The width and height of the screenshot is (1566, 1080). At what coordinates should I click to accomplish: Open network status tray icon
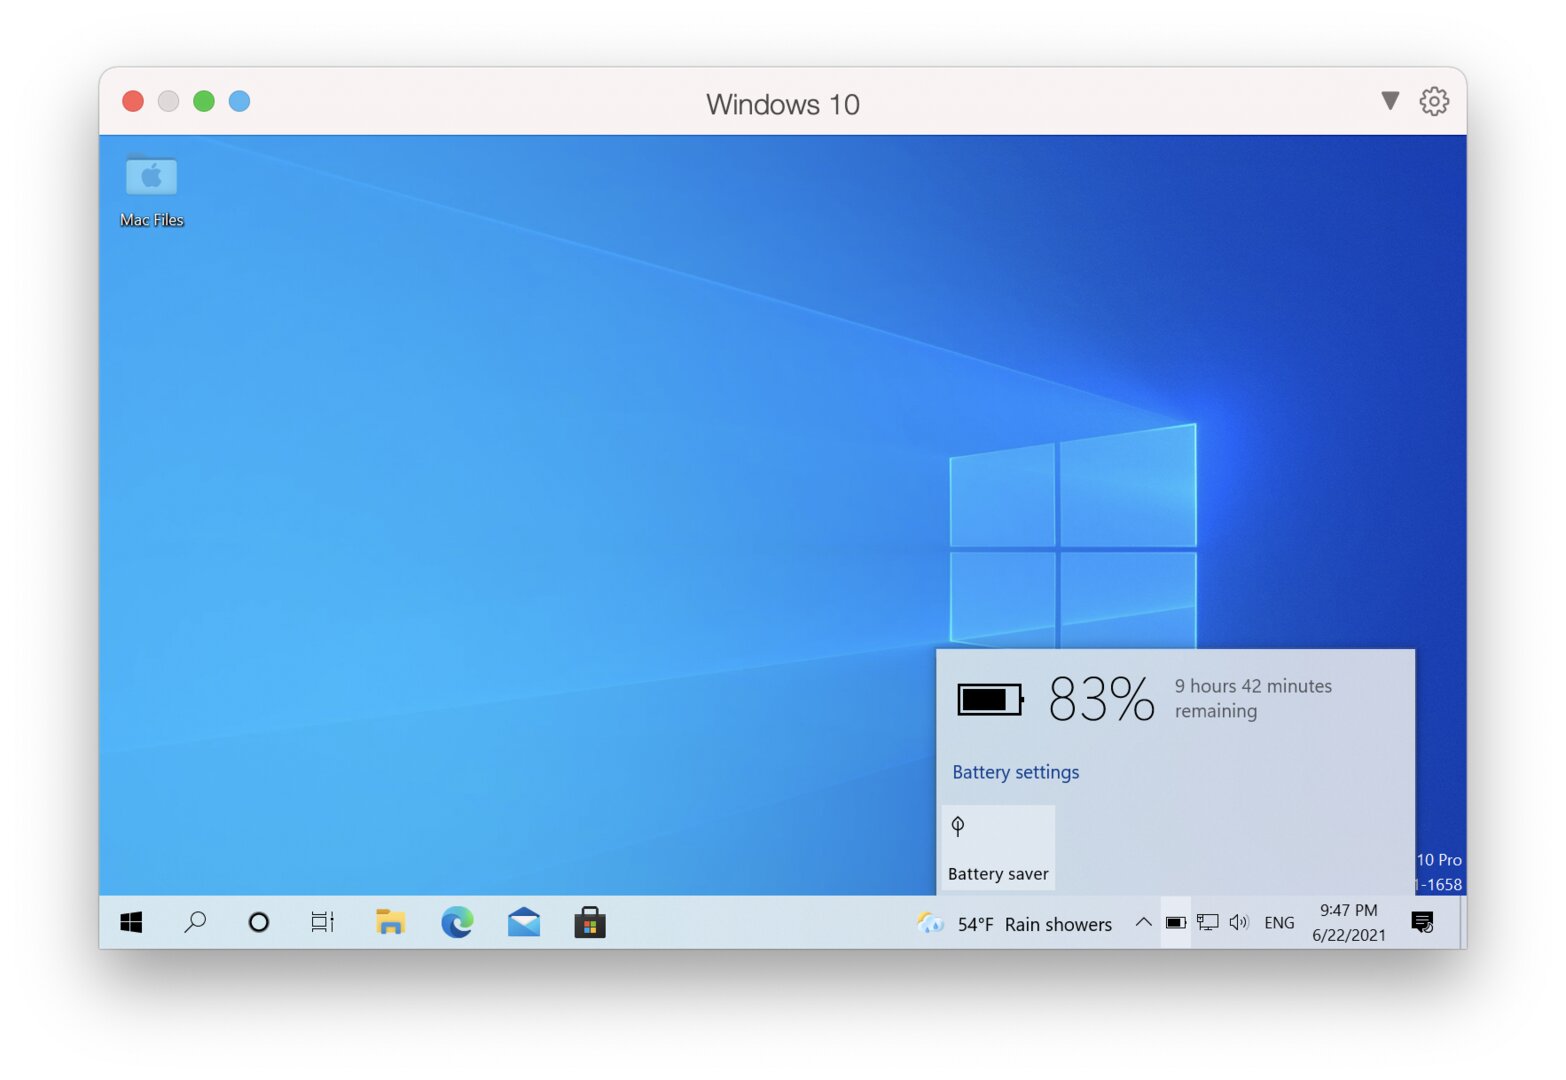click(1208, 922)
